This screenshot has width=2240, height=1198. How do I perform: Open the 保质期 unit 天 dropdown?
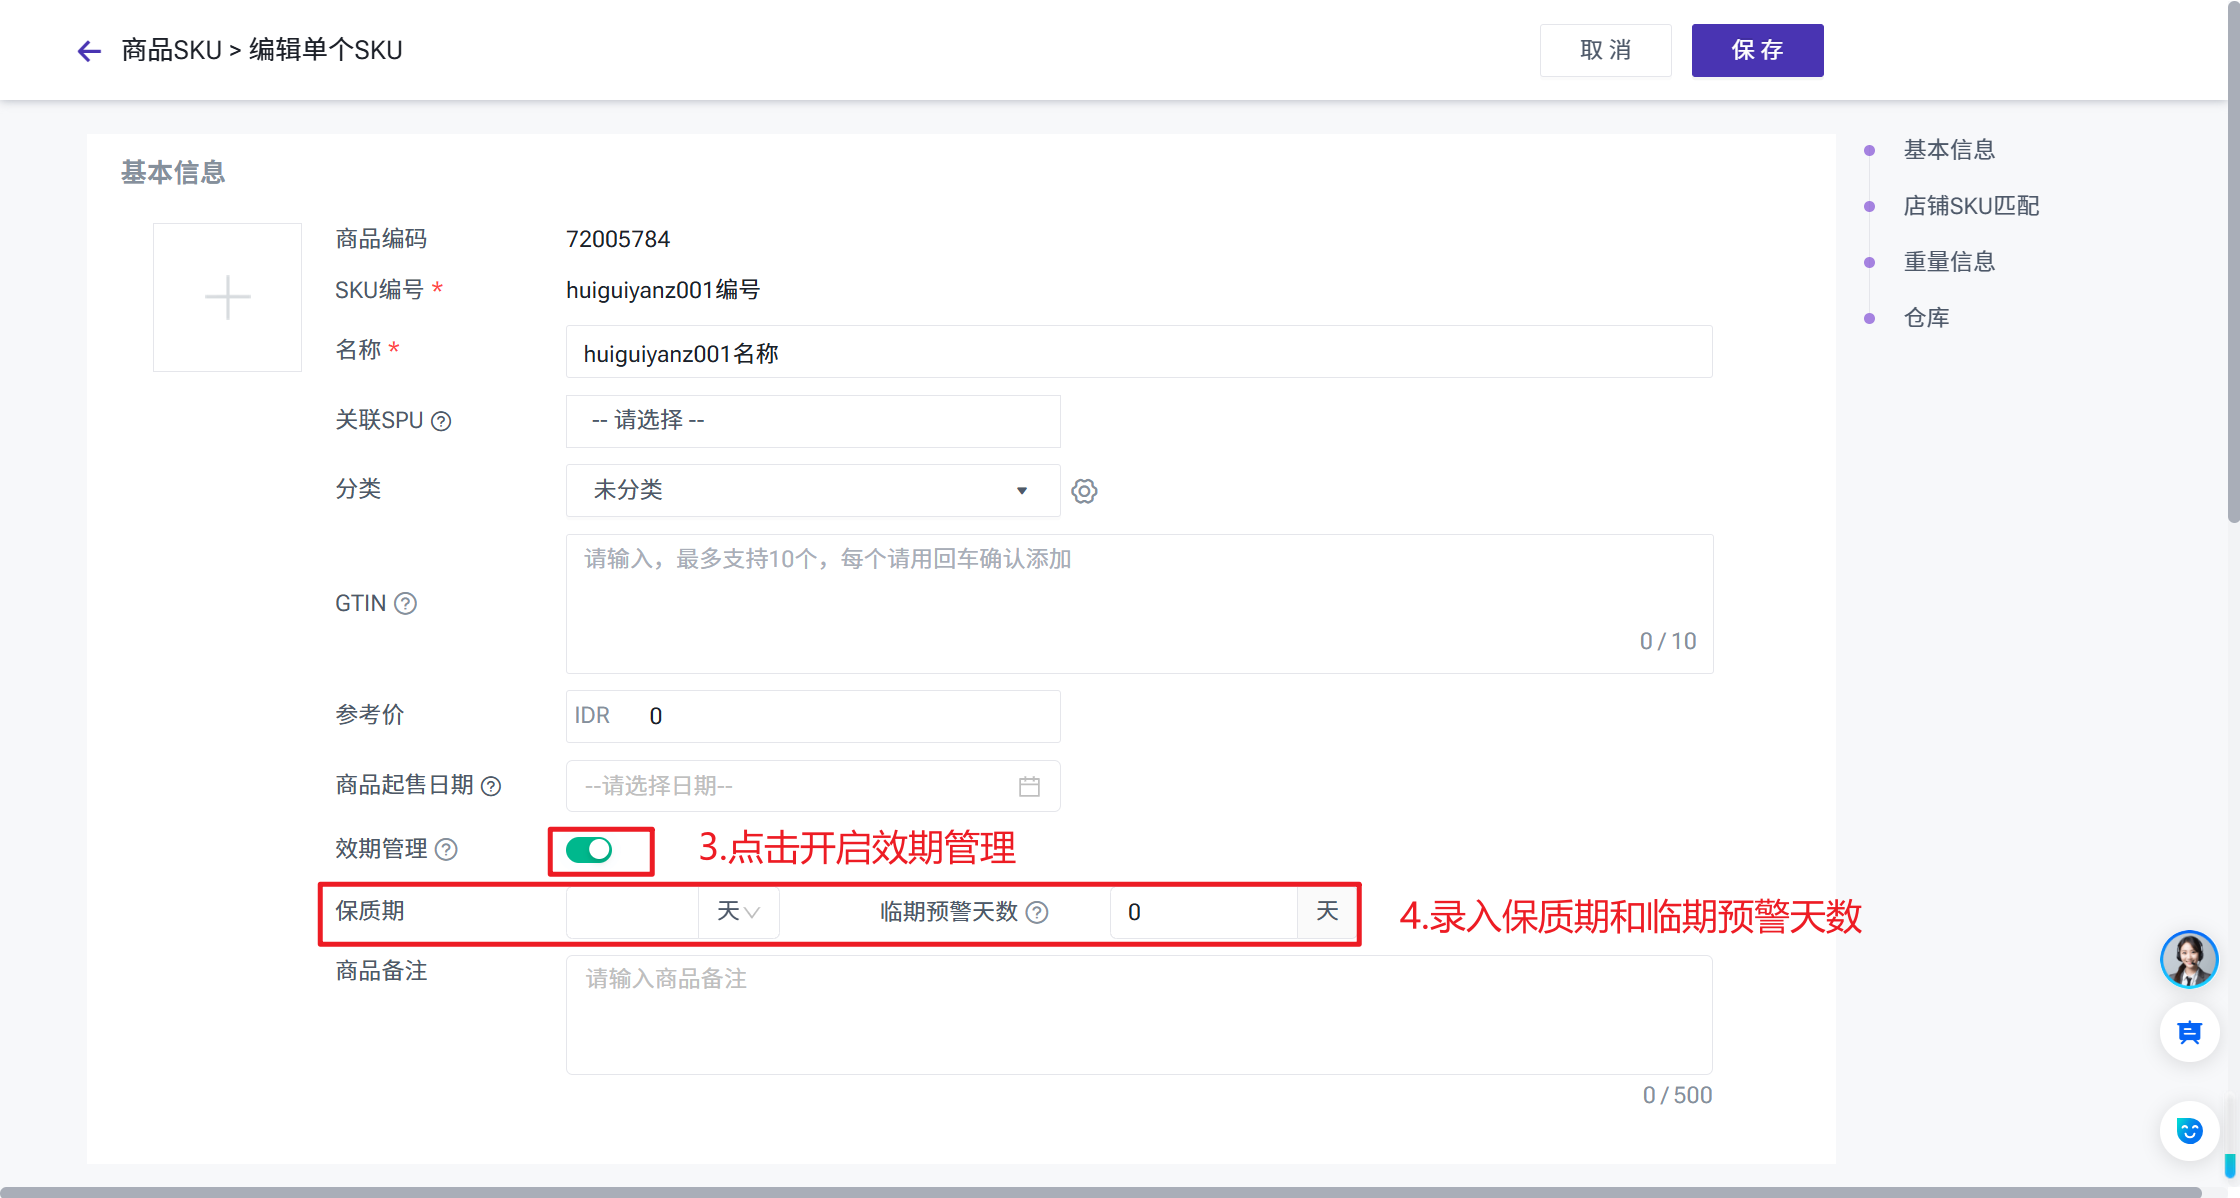(738, 912)
